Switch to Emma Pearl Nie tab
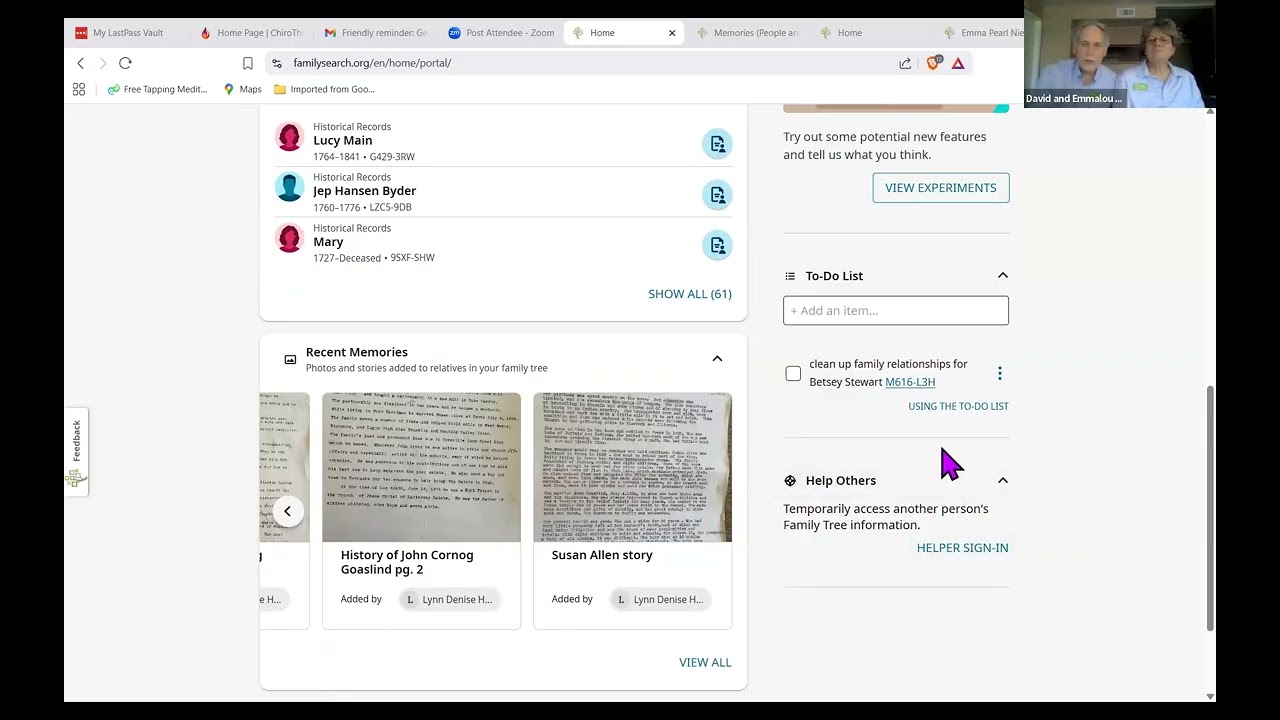The width and height of the screenshot is (1280, 720). pyautogui.click(x=982, y=33)
